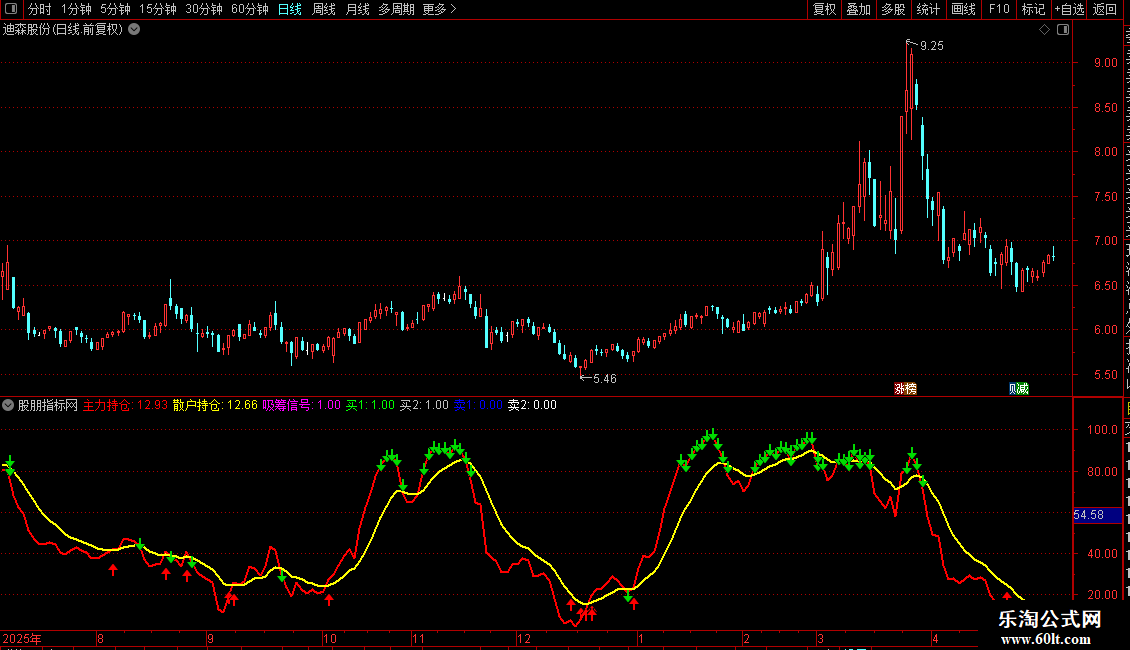Click the 吸筹信号: 1.00 value
The height and width of the screenshot is (650, 1130).
[301, 405]
